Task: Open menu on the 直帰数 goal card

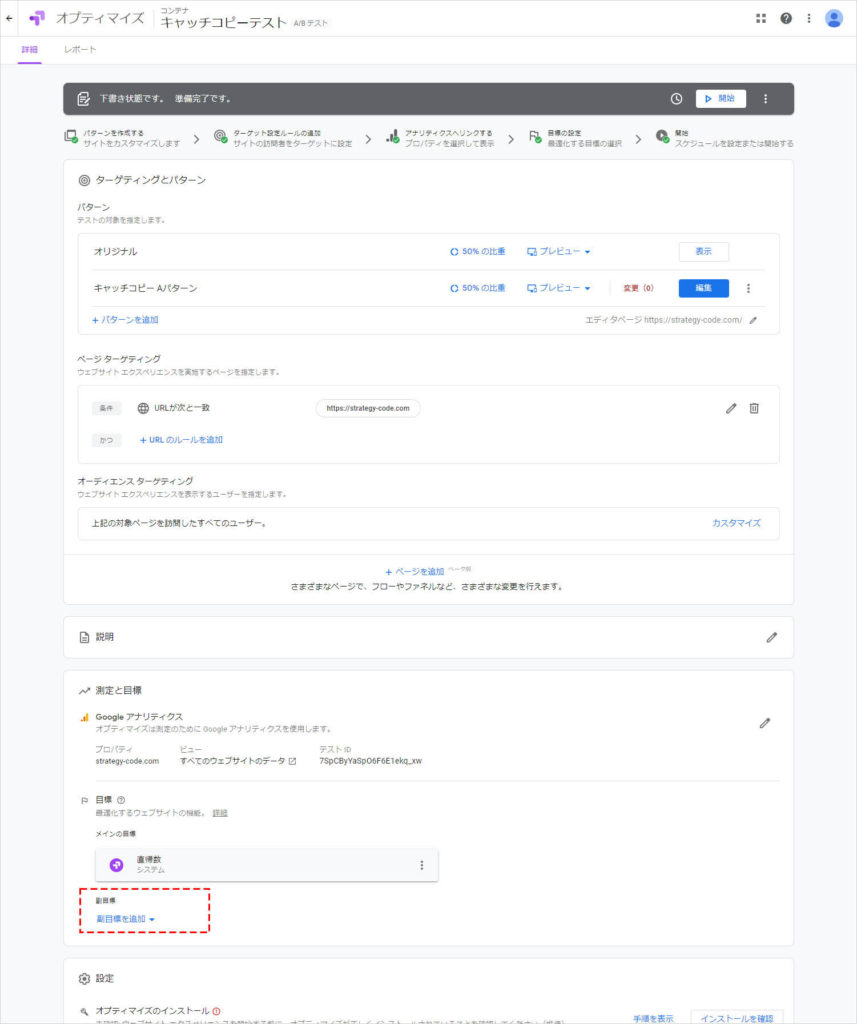Action: pos(421,865)
